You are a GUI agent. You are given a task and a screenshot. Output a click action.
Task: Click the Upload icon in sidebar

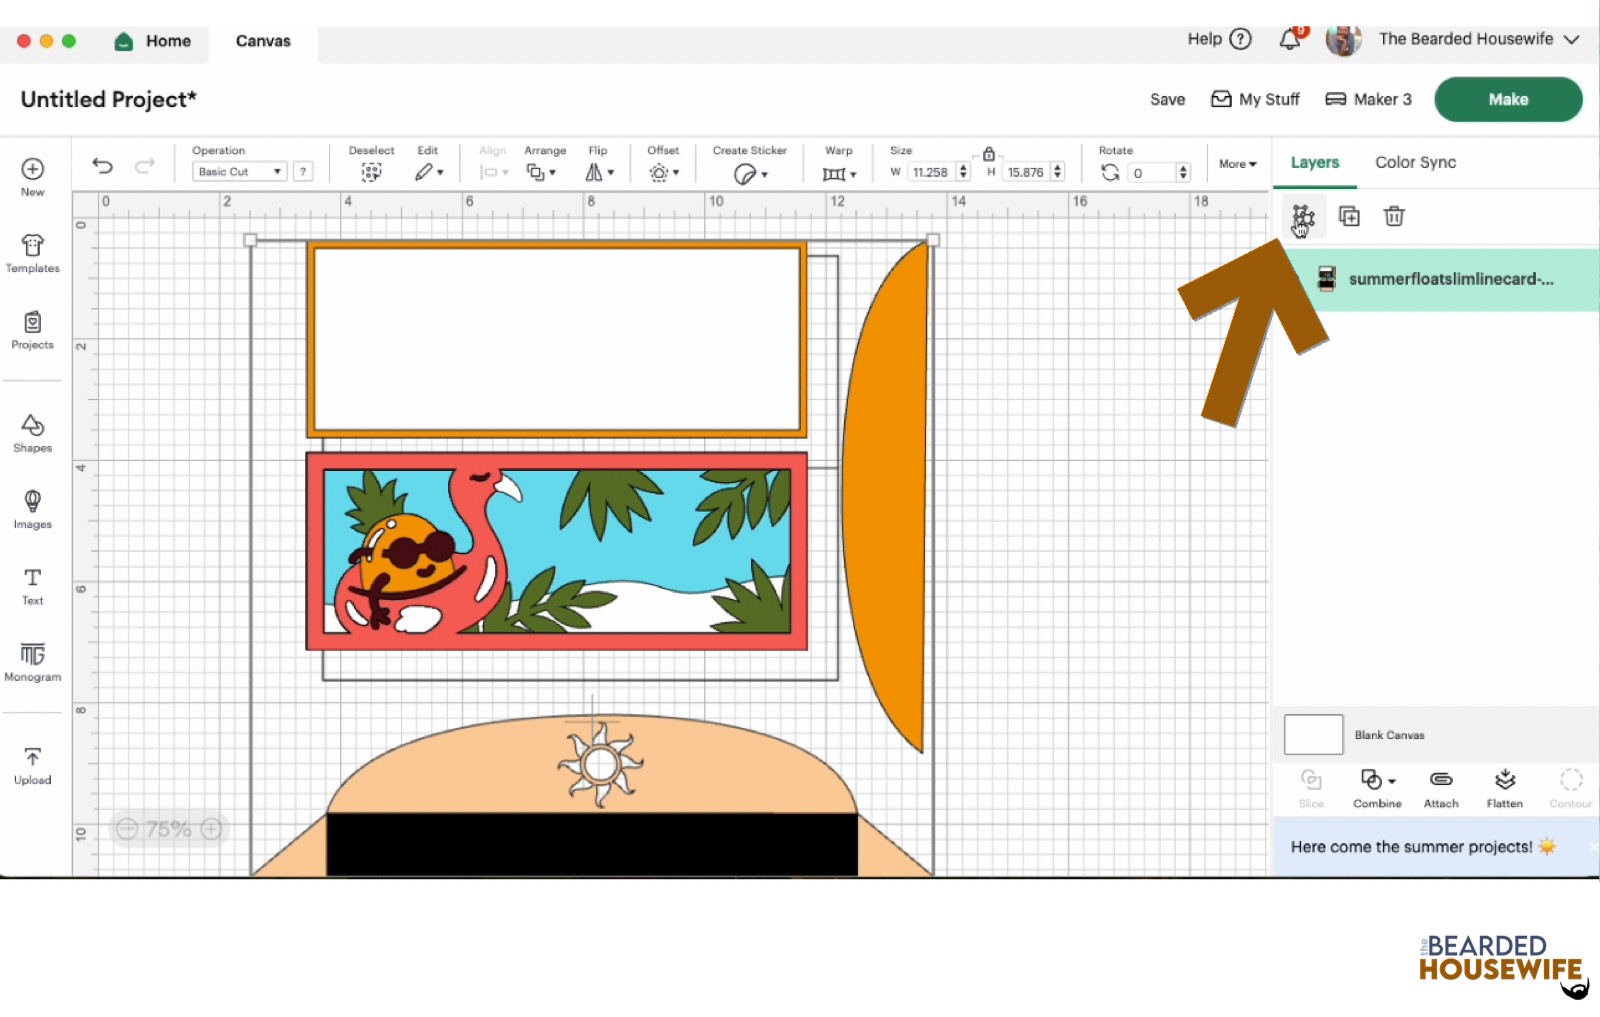point(32,765)
